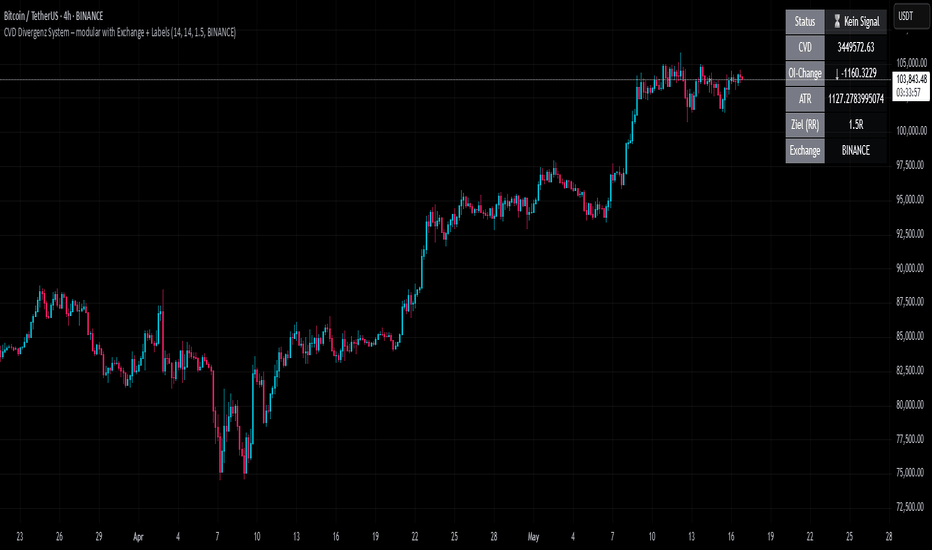Click the ATR value 1127.2783995074

click(x=856, y=99)
